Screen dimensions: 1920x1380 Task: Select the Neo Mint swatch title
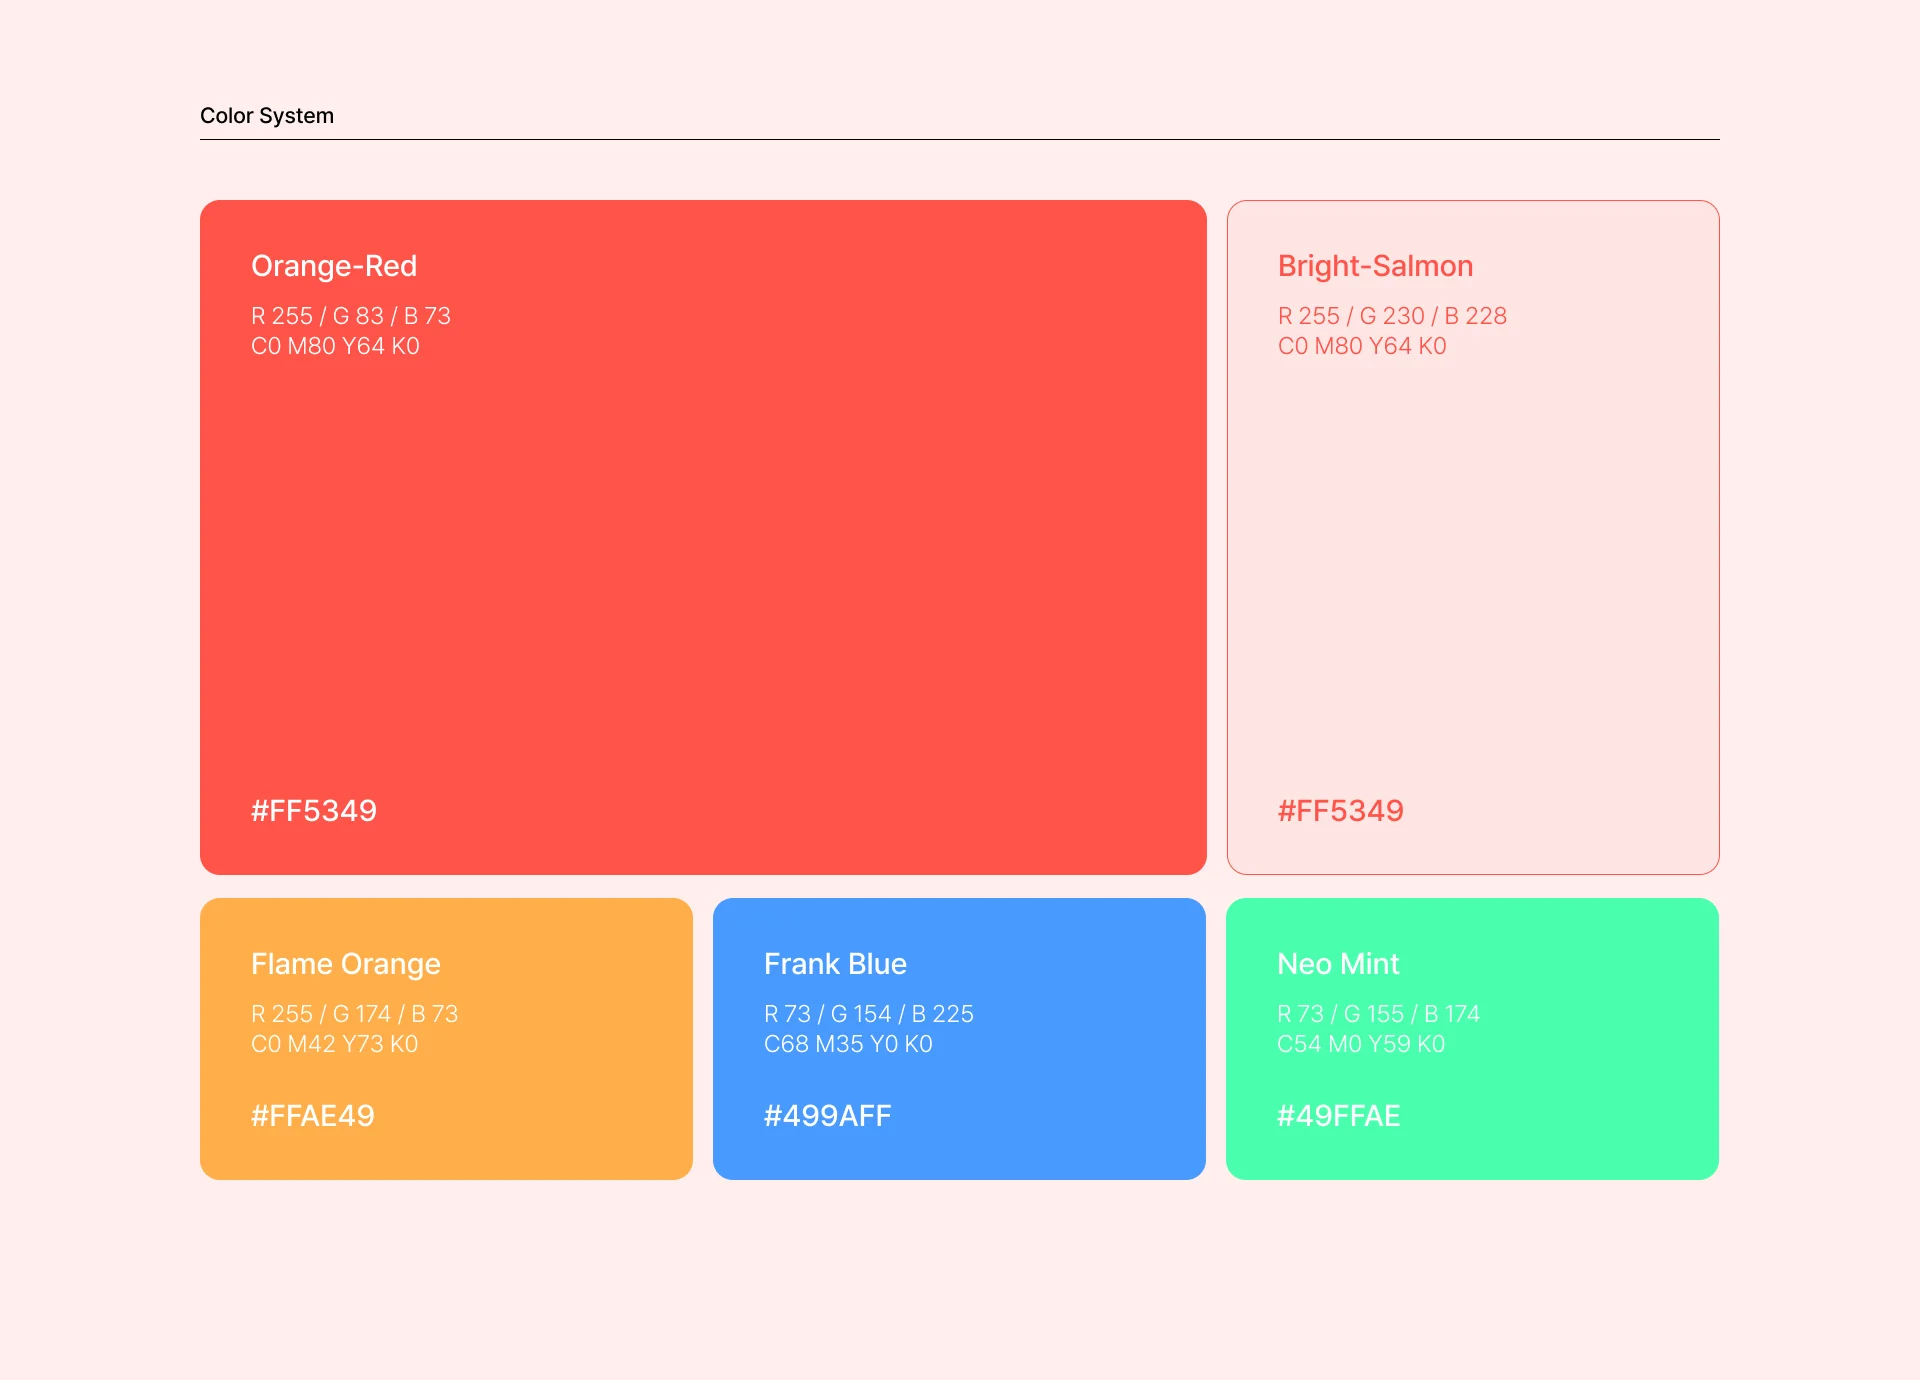coord(1338,964)
